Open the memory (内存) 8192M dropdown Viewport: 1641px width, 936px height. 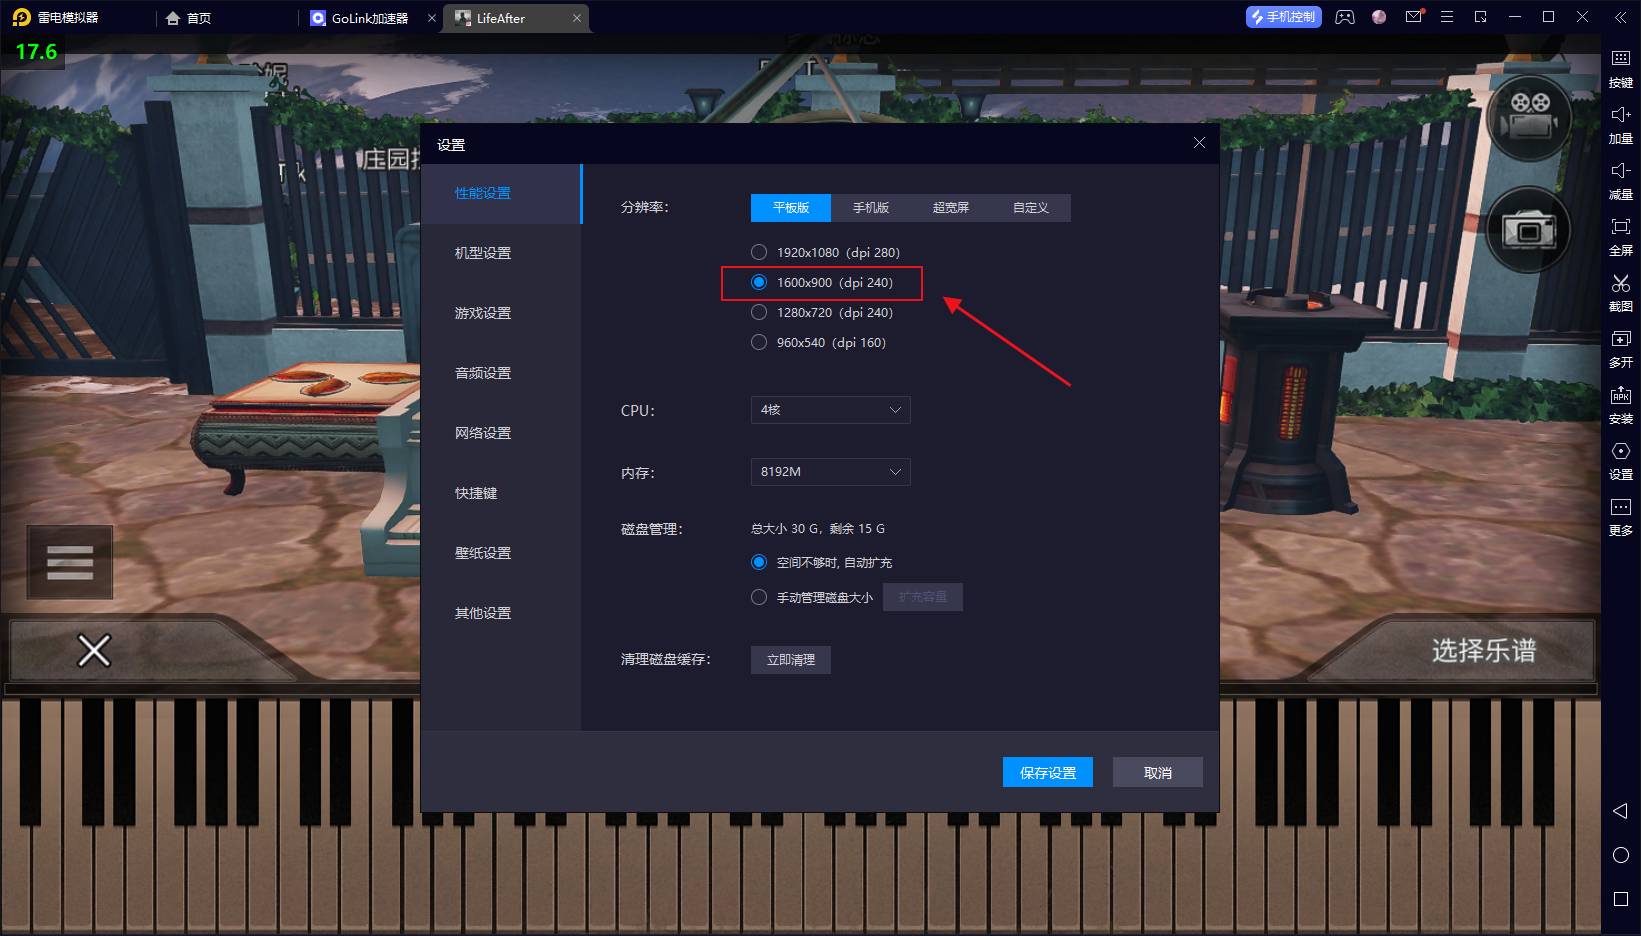click(830, 472)
